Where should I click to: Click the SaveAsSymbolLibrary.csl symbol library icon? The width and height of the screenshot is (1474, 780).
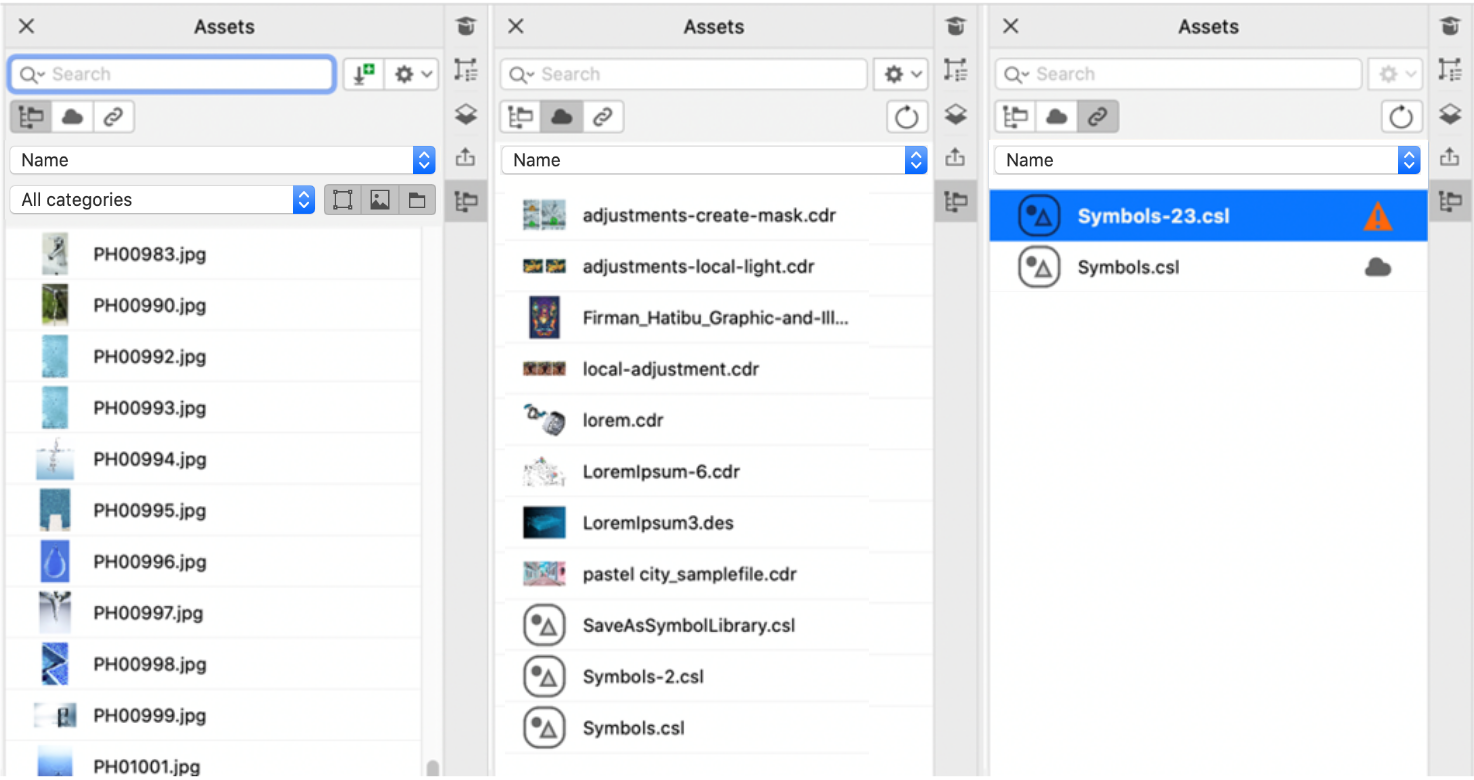pyautogui.click(x=544, y=626)
